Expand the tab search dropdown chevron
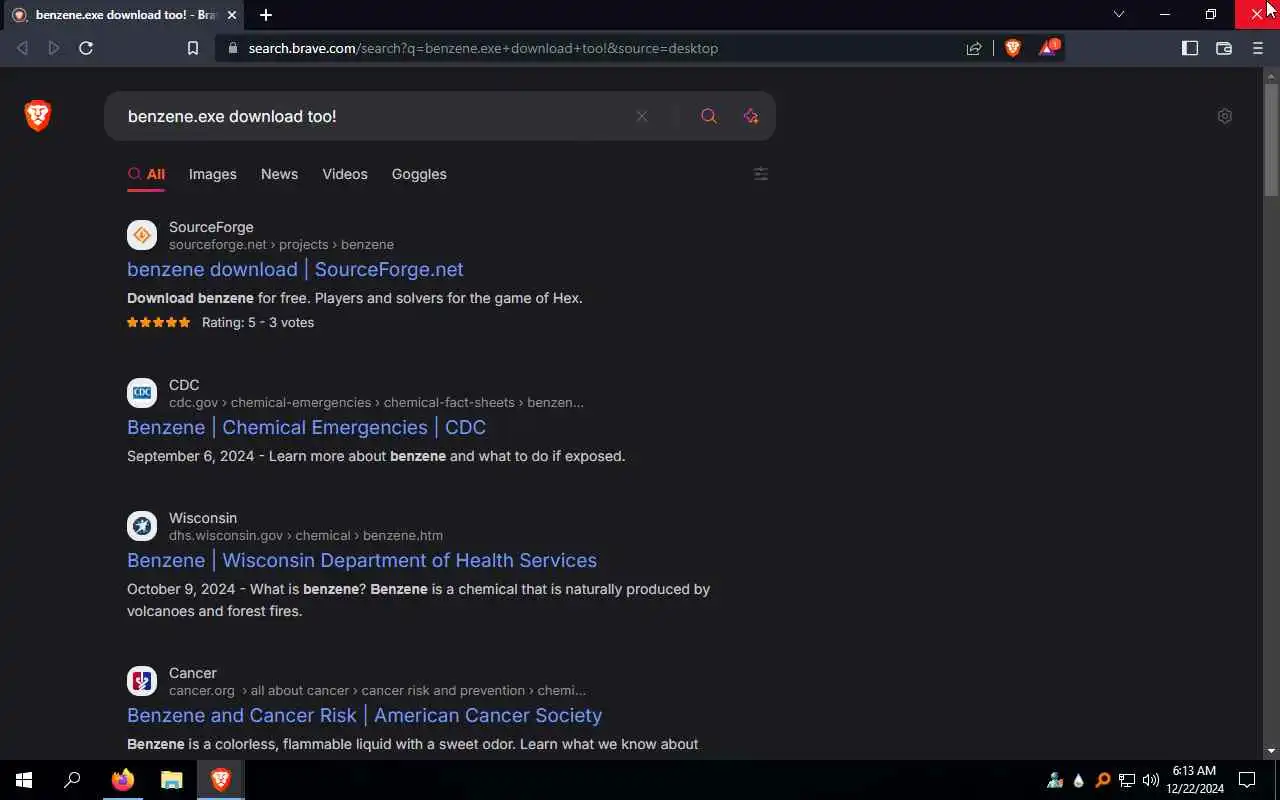The image size is (1280, 800). [x=1119, y=14]
